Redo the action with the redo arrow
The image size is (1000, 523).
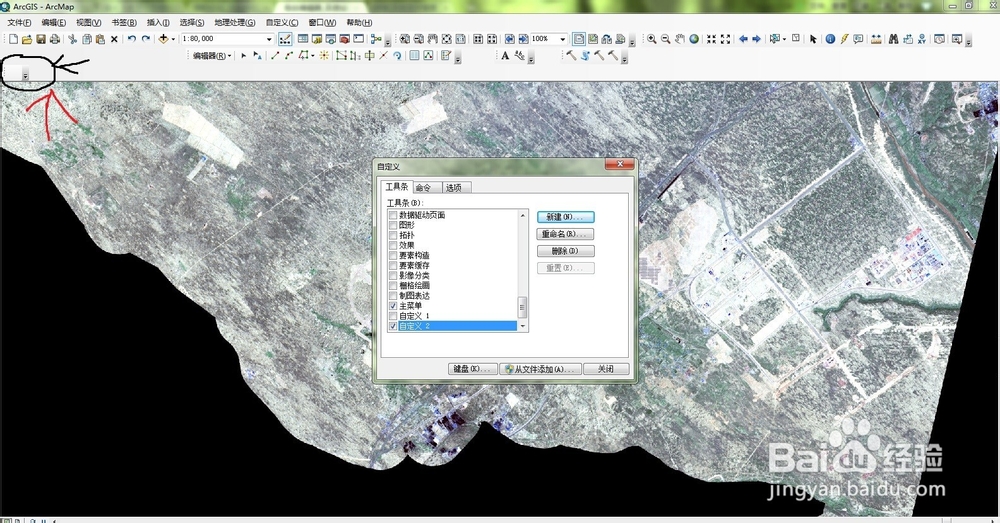[145, 39]
